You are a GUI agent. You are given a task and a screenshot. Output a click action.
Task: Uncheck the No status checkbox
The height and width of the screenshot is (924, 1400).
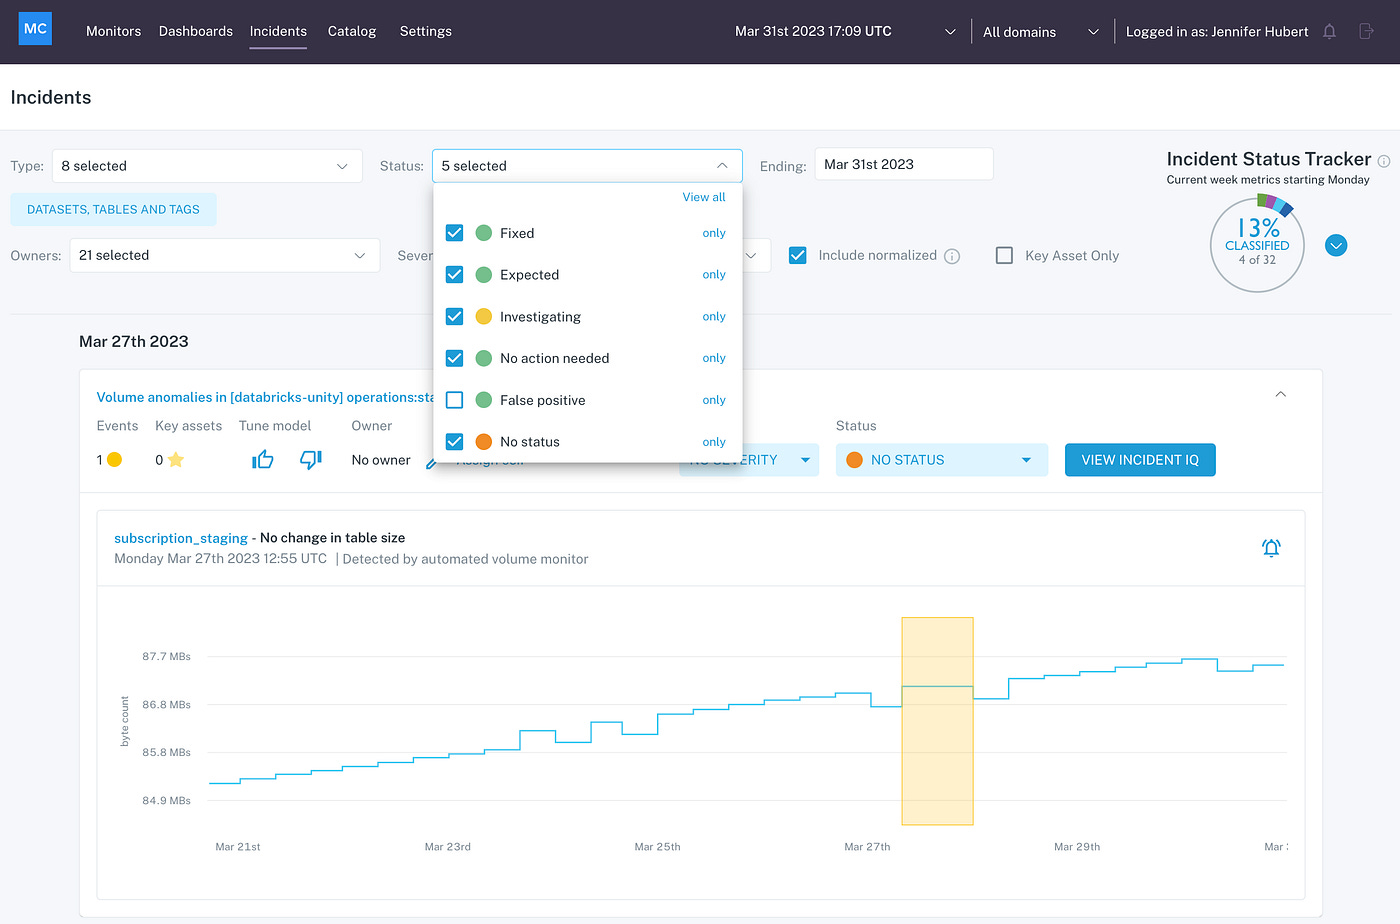click(x=454, y=441)
